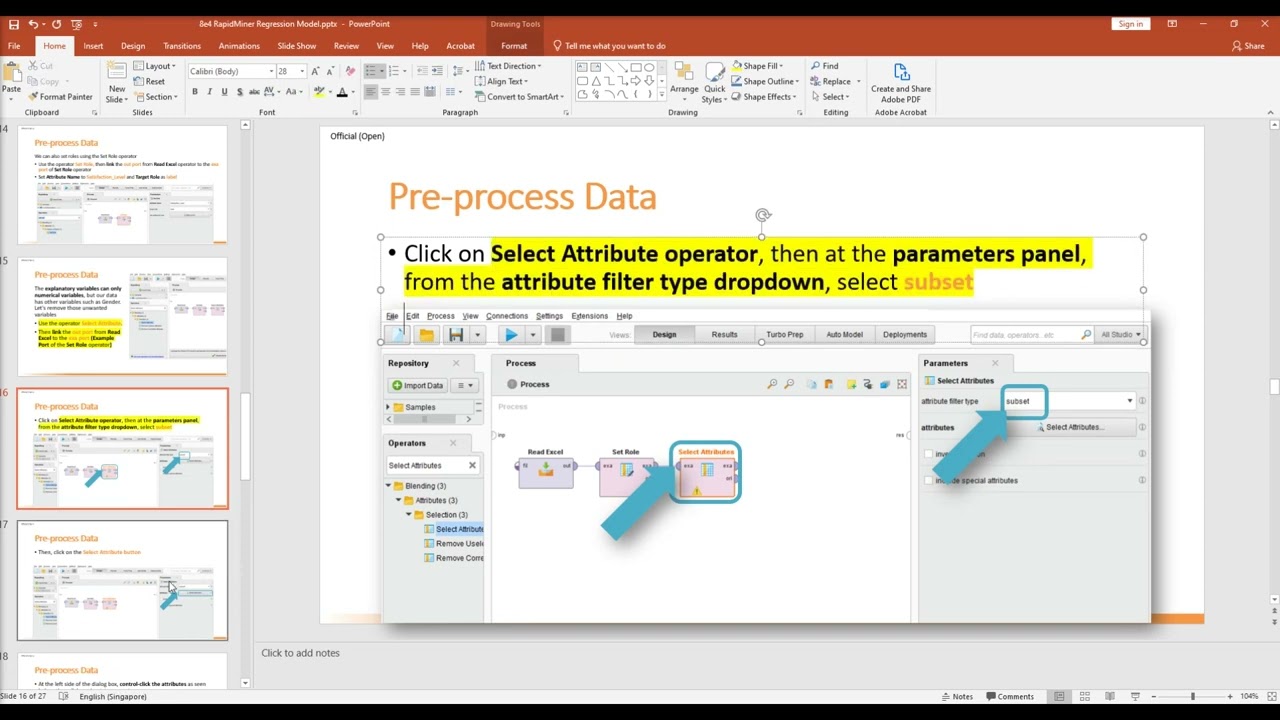1280x720 pixels.
Task: Open the Section dropdown
Action: tap(155, 97)
